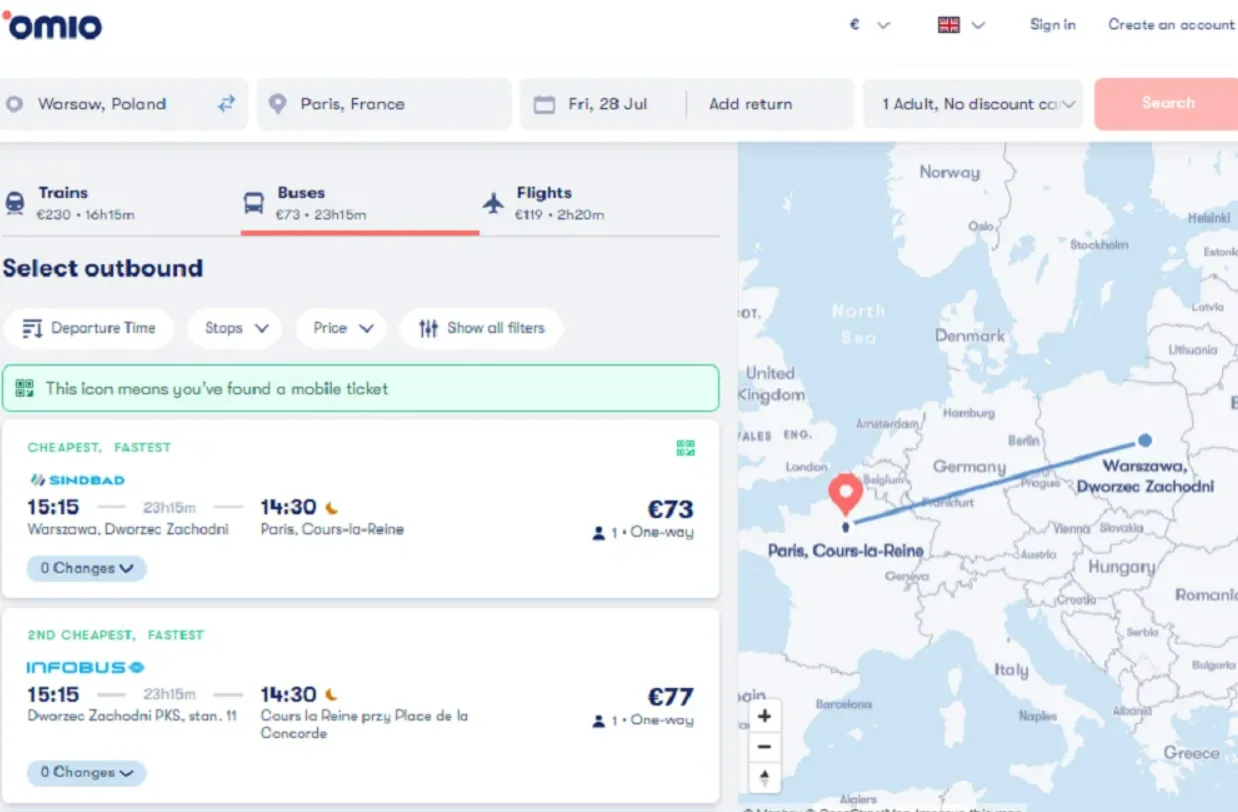
Task: Click the Paris destination pin icon
Action: point(278,104)
